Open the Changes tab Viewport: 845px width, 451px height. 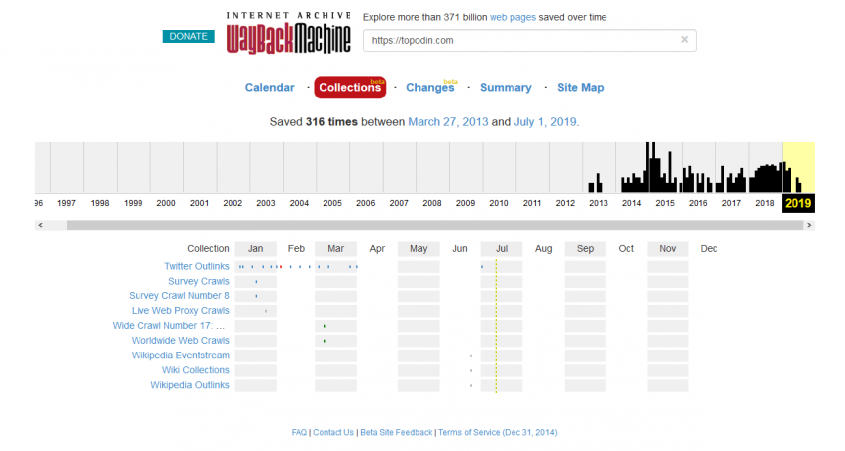[x=430, y=88]
